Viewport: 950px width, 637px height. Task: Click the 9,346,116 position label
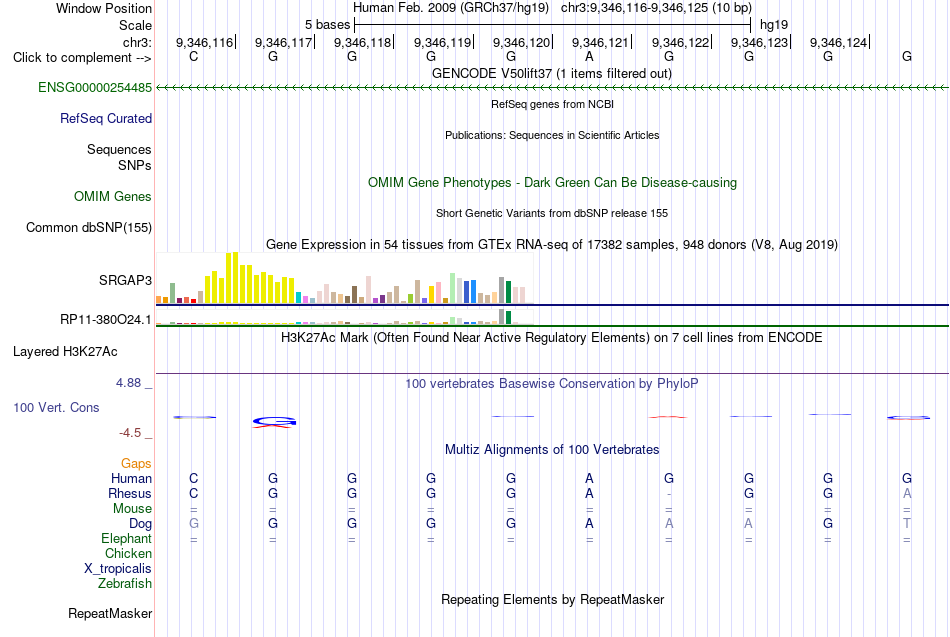[204, 42]
